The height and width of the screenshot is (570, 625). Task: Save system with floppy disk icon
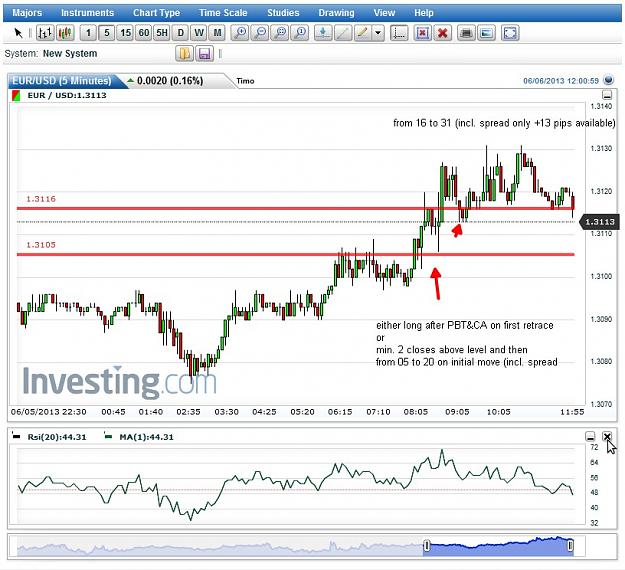[204, 53]
